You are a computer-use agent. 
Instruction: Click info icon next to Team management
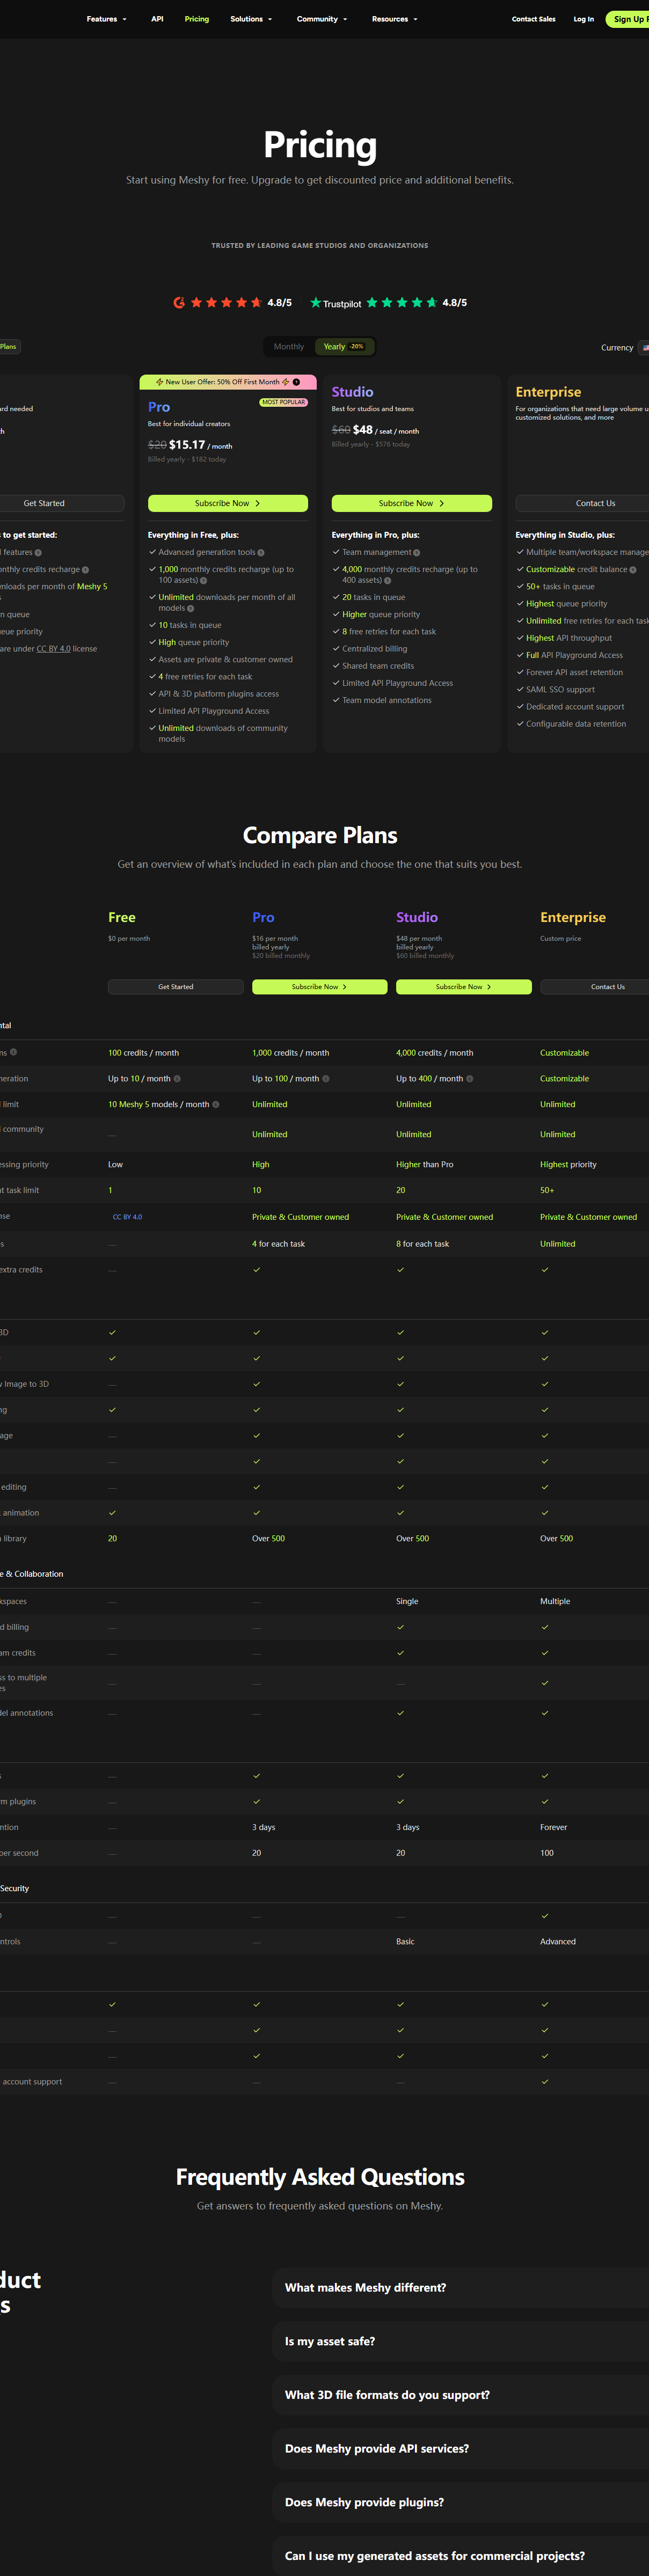pyautogui.click(x=416, y=552)
